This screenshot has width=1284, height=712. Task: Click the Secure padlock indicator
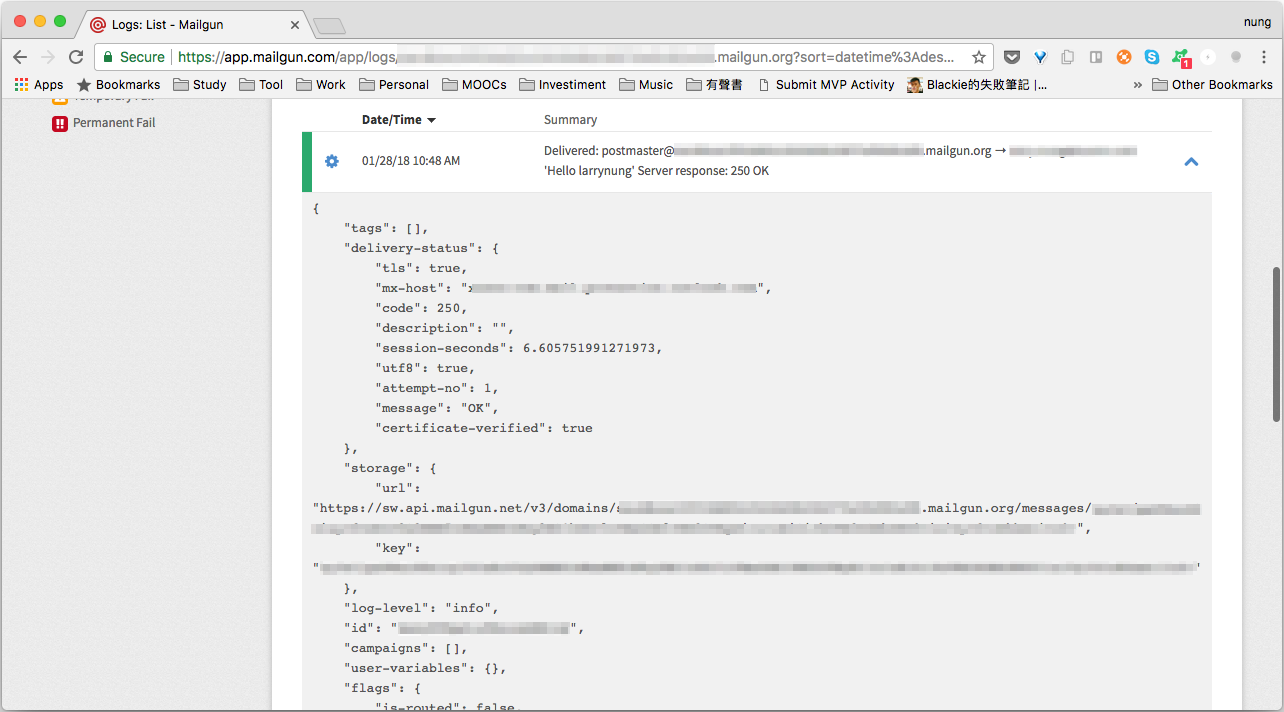tap(134, 57)
